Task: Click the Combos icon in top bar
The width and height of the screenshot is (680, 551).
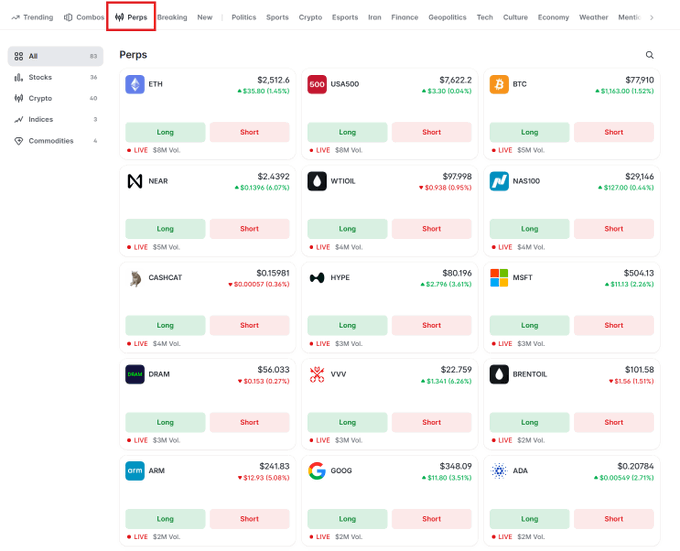Action: pos(68,17)
